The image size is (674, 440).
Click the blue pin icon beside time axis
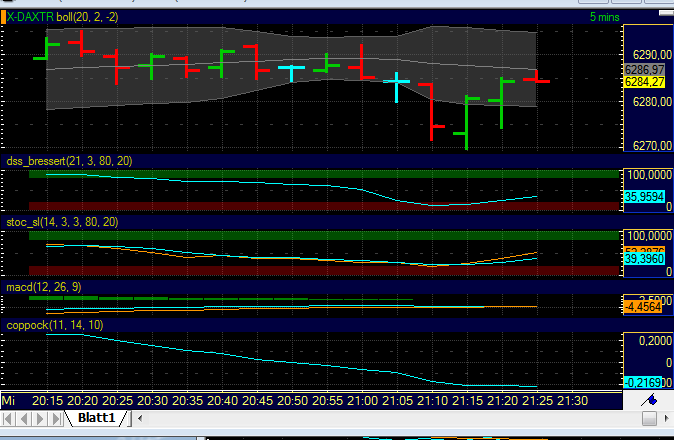coord(649,400)
